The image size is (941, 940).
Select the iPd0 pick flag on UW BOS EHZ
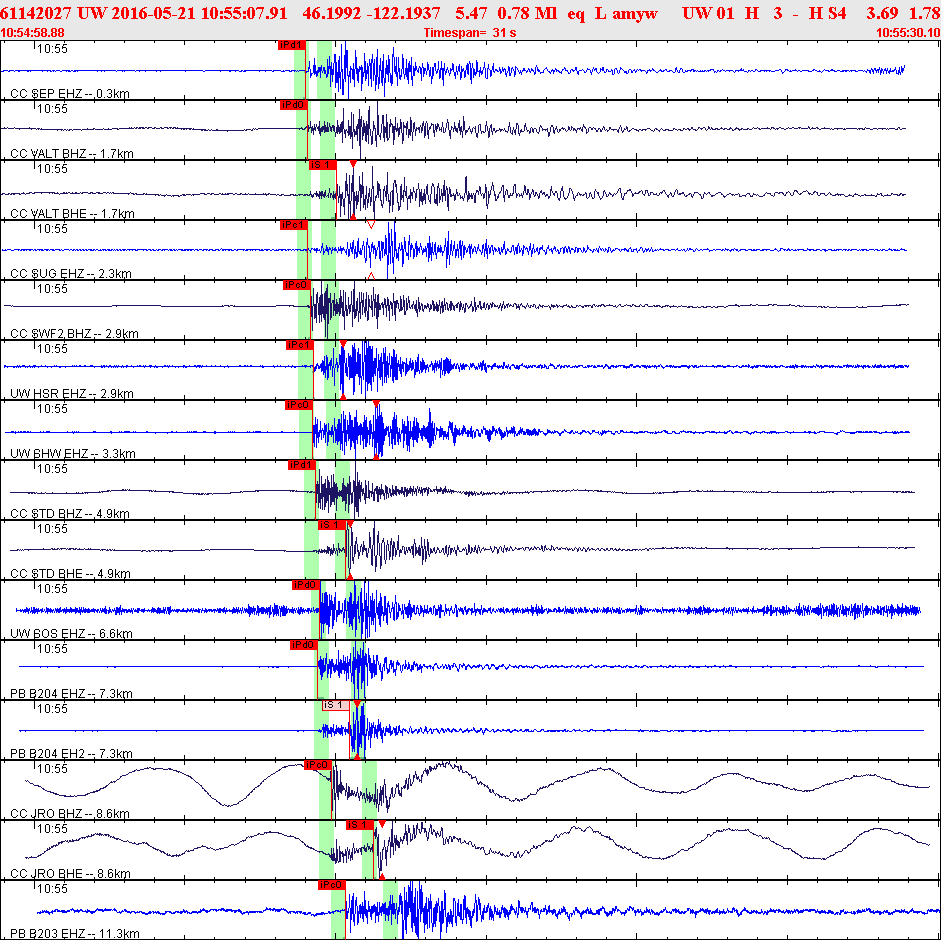tap(305, 585)
